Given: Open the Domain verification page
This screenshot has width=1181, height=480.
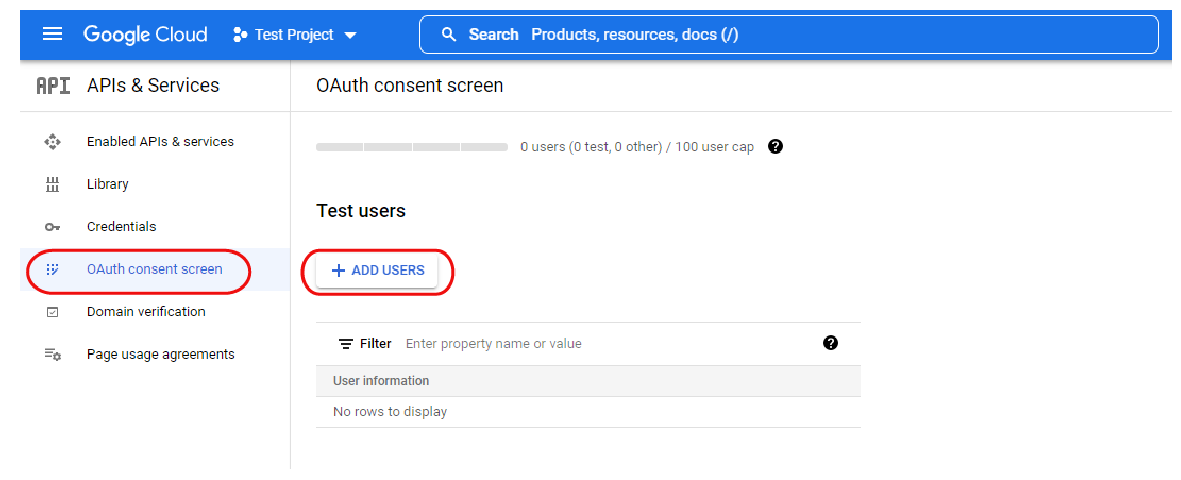Looking at the screenshot, I should [x=146, y=312].
